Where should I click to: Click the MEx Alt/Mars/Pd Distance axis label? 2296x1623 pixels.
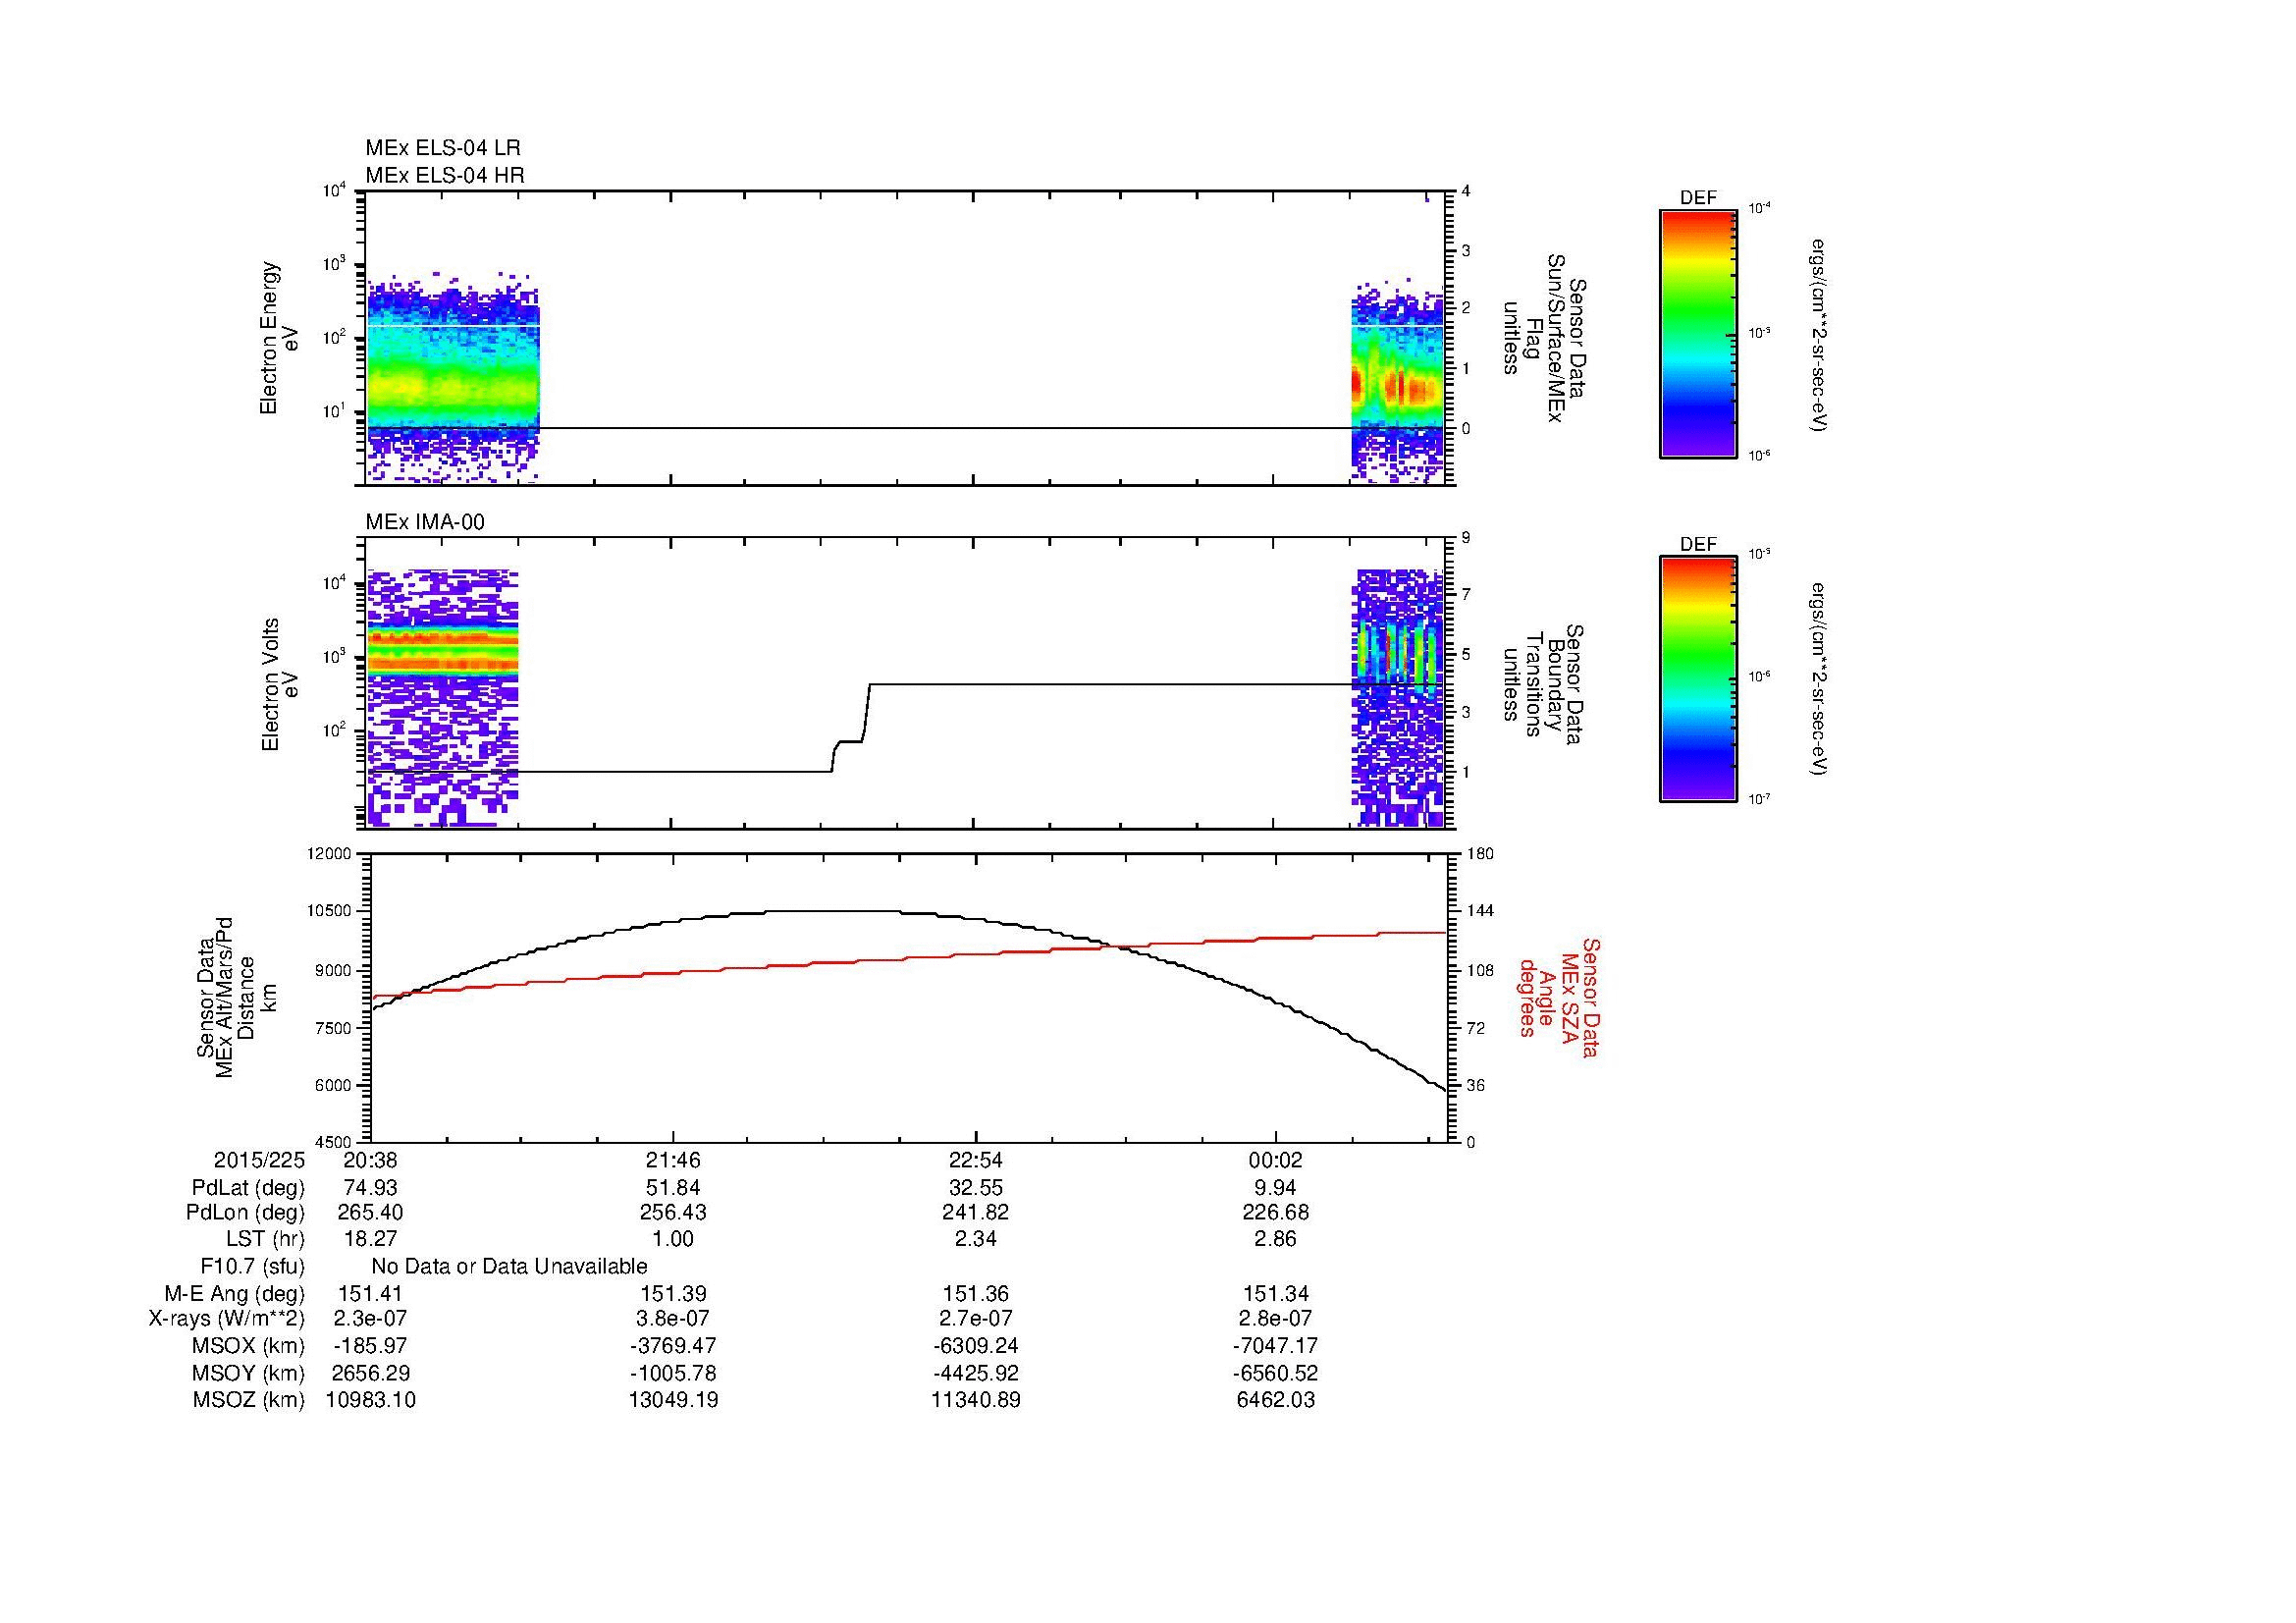tap(228, 997)
